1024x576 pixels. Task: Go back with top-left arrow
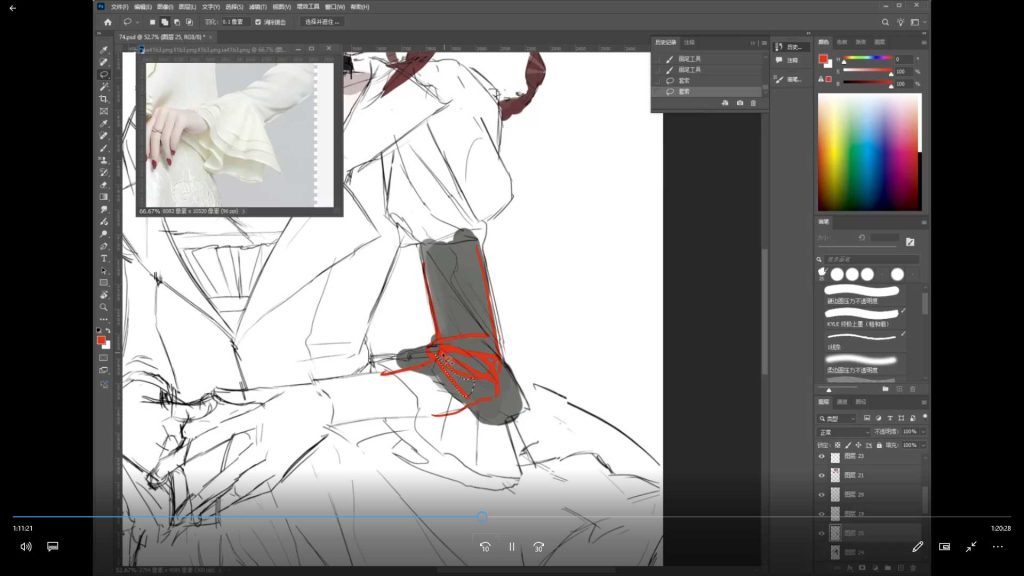click(12, 8)
